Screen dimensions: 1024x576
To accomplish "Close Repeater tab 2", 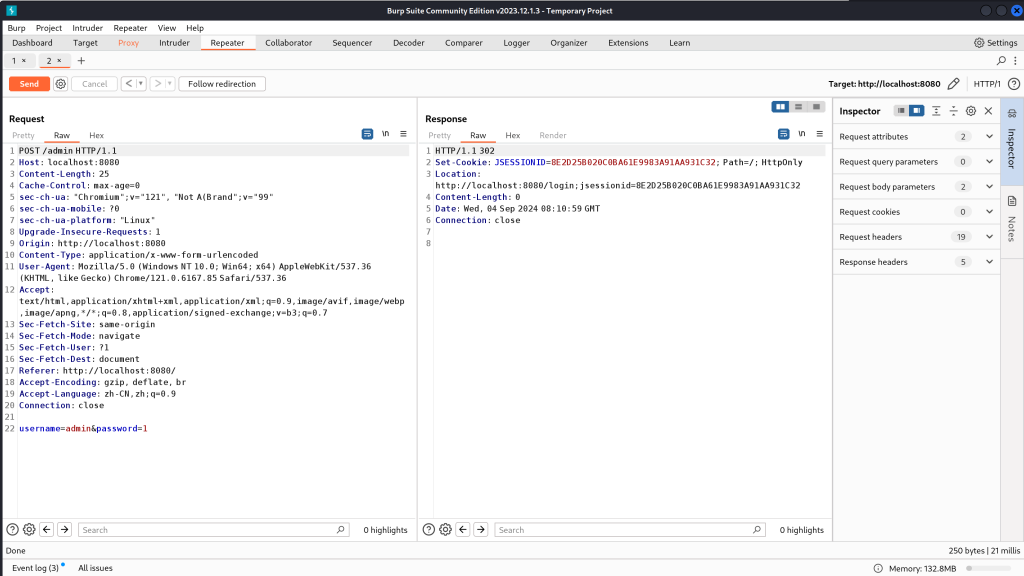I will click(59, 61).
